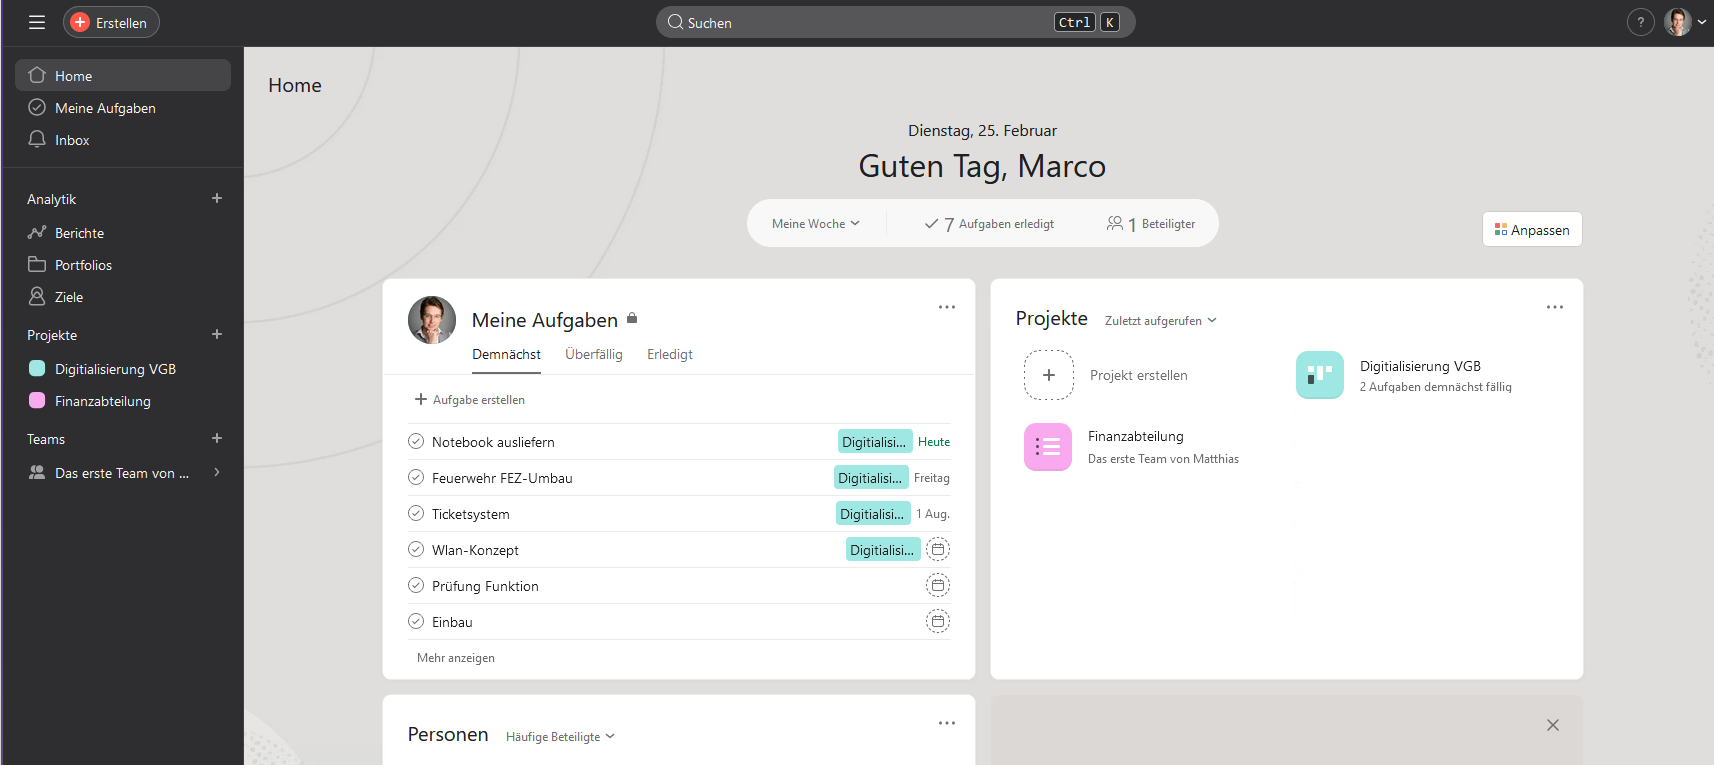Open the user profile avatar menu

click(x=1685, y=22)
